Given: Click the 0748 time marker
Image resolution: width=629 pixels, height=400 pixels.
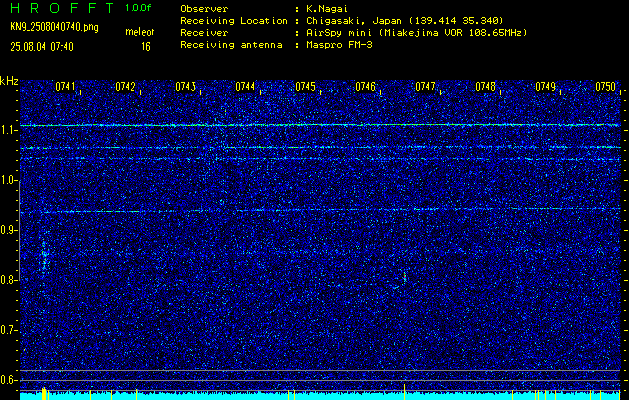Looking at the screenshot, I should tap(485, 87).
